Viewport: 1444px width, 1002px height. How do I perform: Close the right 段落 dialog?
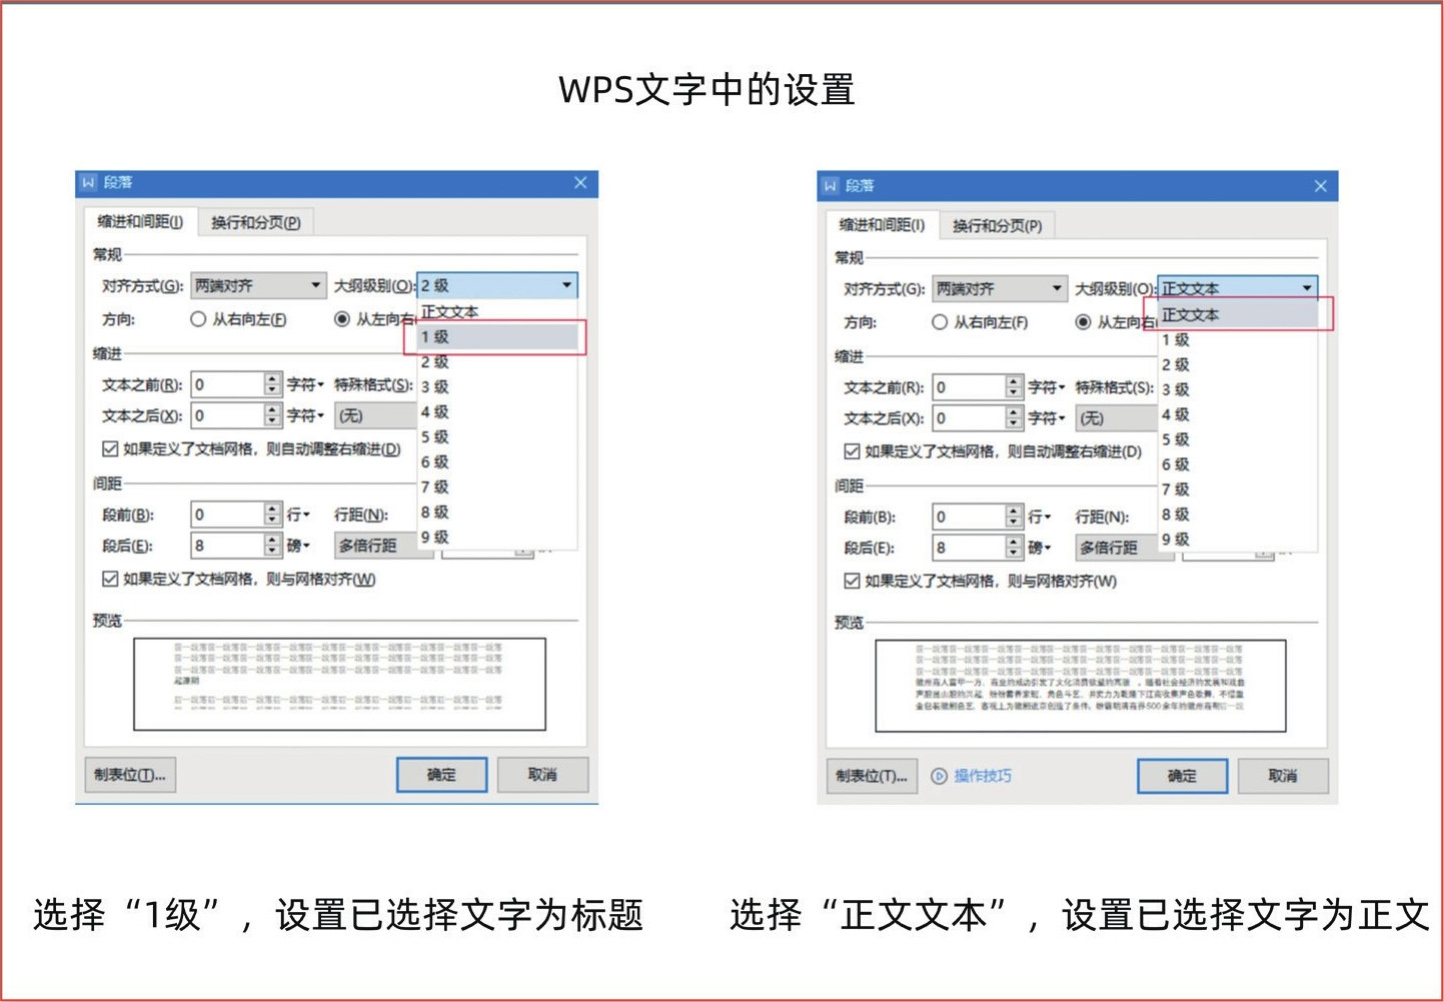(x=1320, y=186)
